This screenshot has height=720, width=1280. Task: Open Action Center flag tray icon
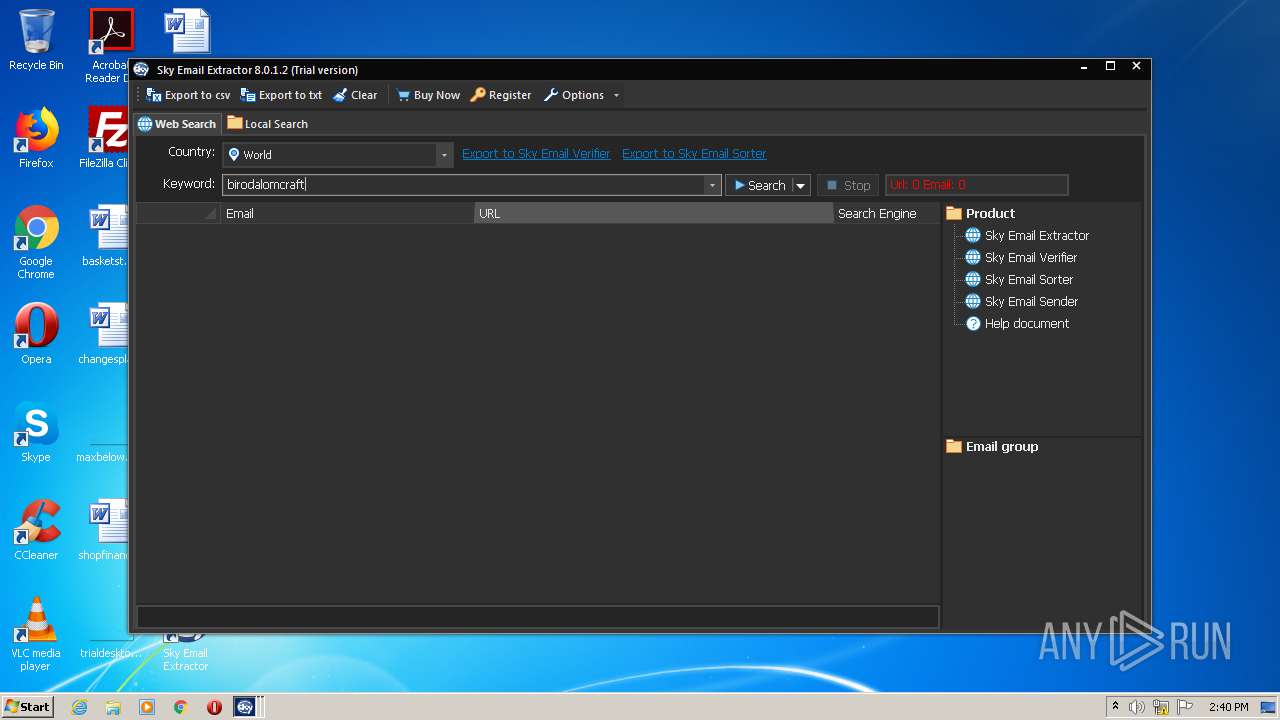click(x=1183, y=707)
